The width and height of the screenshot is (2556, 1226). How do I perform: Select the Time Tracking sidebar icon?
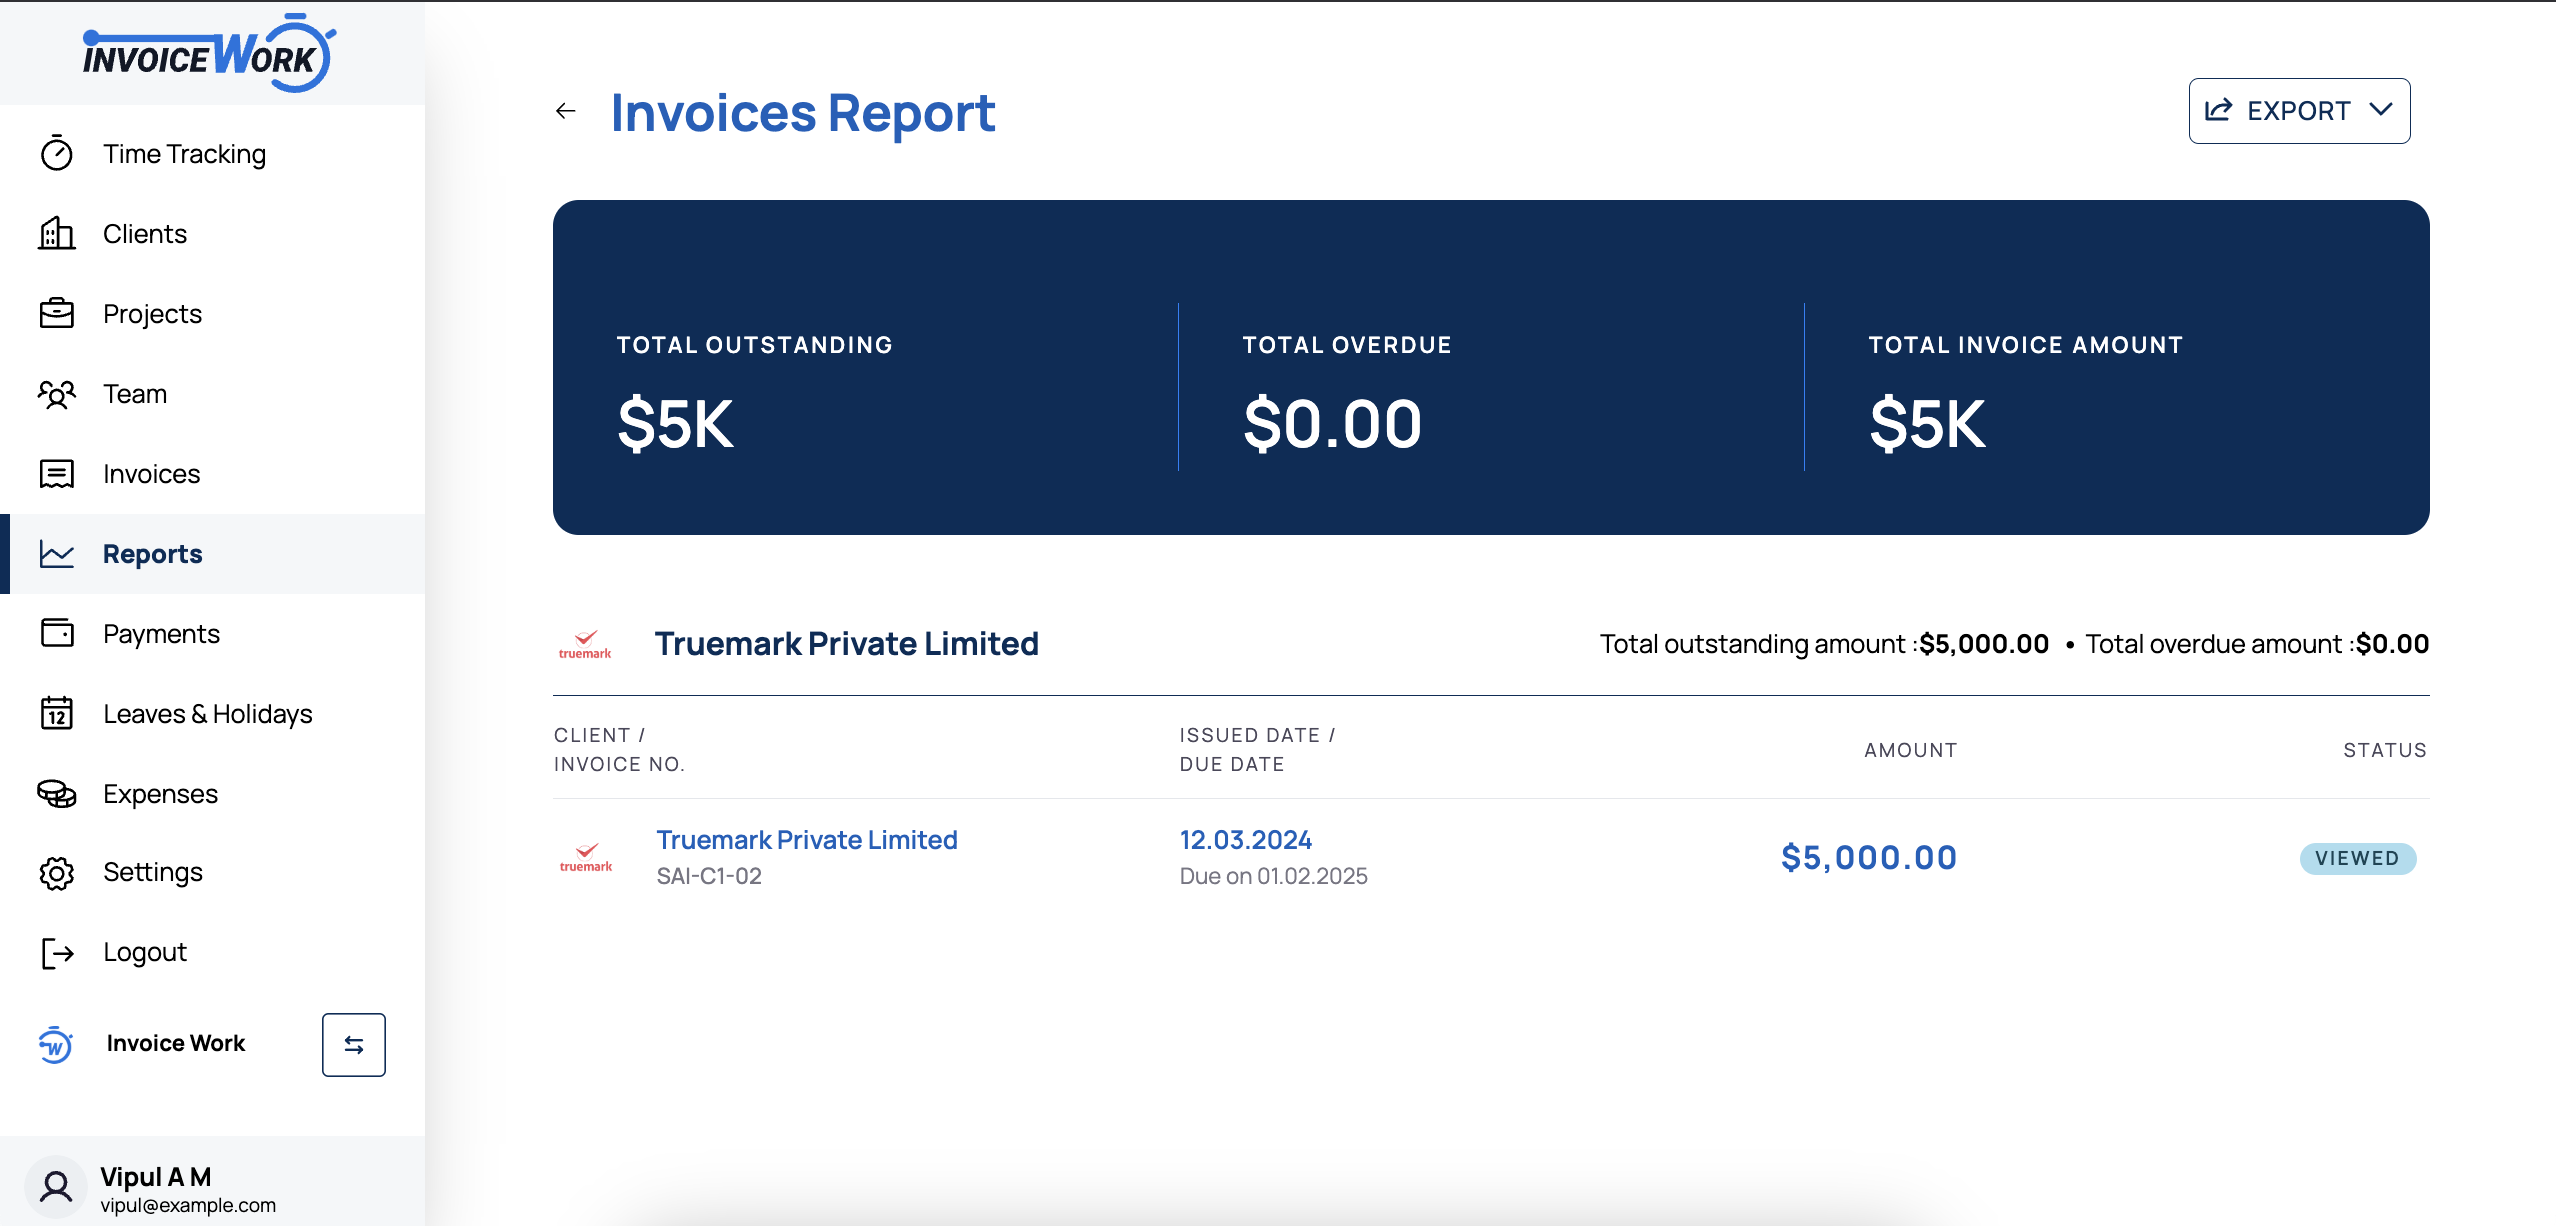point(57,153)
